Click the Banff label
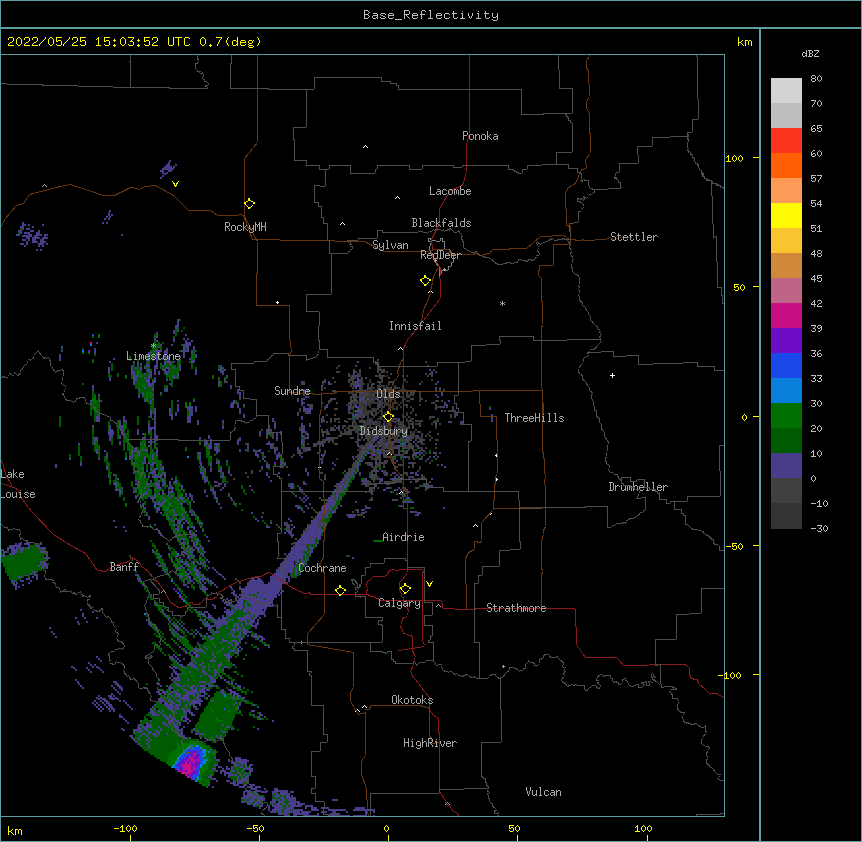862x842 pixels. click(124, 567)
